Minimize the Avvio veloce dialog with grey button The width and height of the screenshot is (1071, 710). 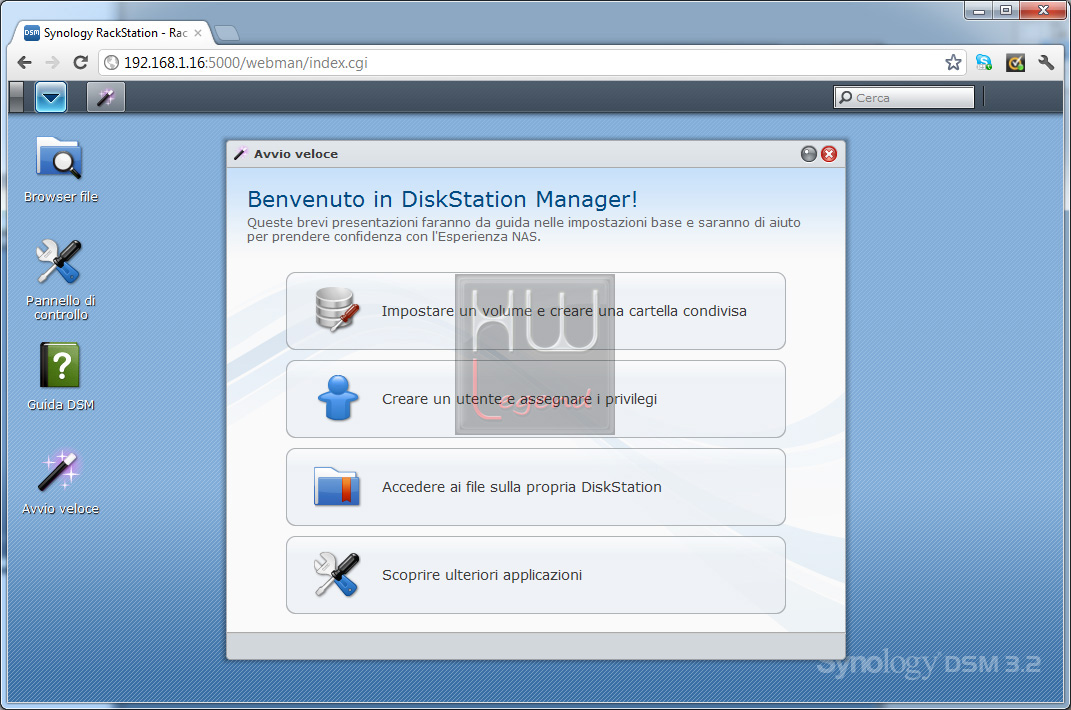tap(809, 154)
